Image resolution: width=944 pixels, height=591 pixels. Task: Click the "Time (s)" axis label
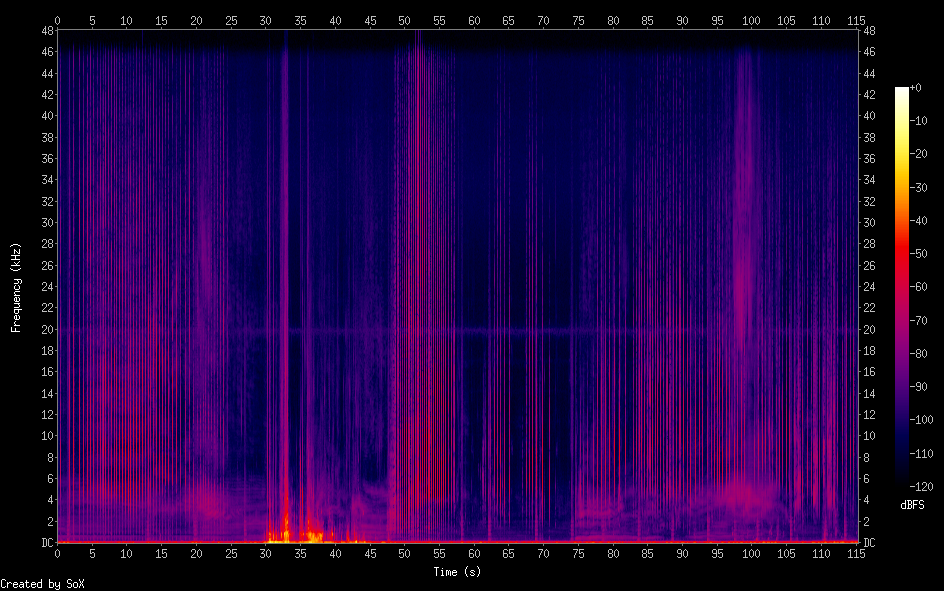(458, 572)
